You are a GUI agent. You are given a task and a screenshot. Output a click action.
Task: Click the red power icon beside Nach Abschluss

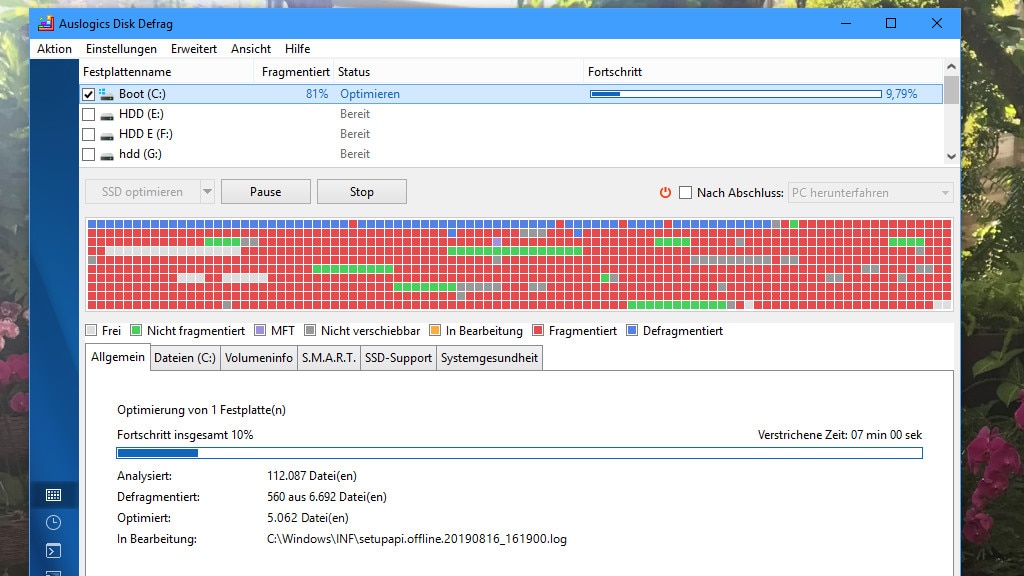click(x=665, y=193)
